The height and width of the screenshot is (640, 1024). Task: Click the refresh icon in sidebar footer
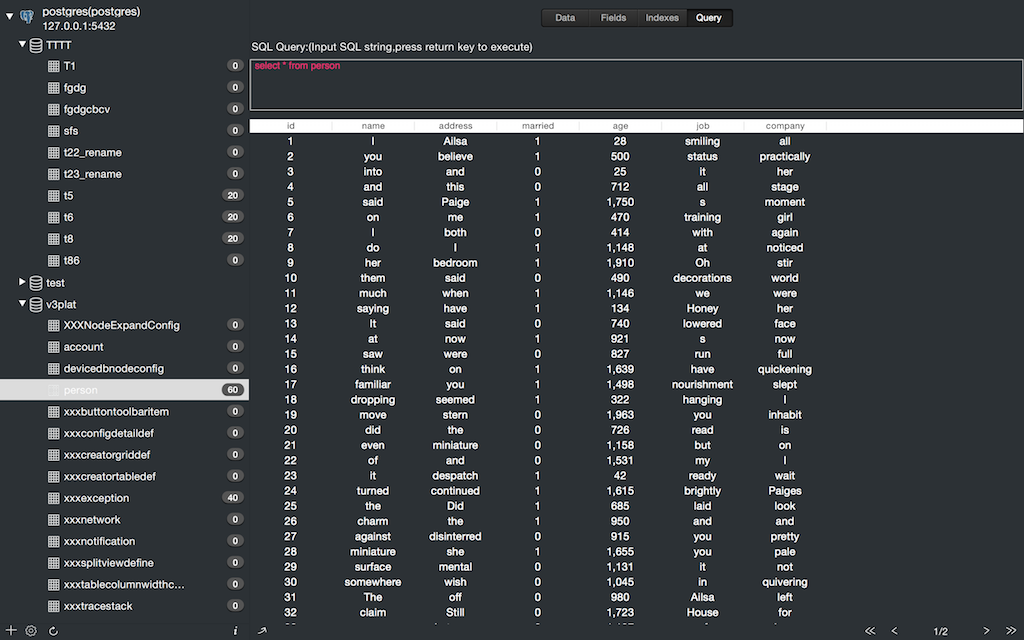(x=53, y=631)
